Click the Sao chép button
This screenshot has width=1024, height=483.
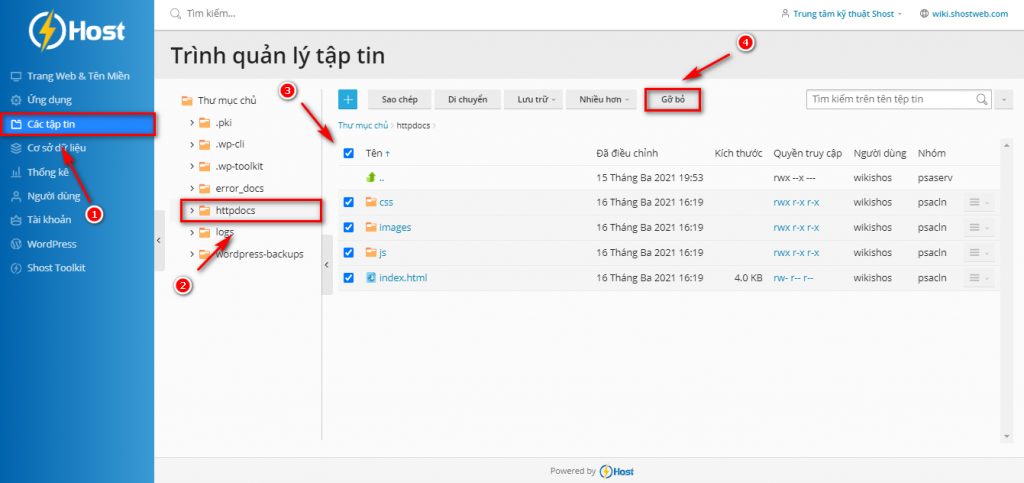400,100
